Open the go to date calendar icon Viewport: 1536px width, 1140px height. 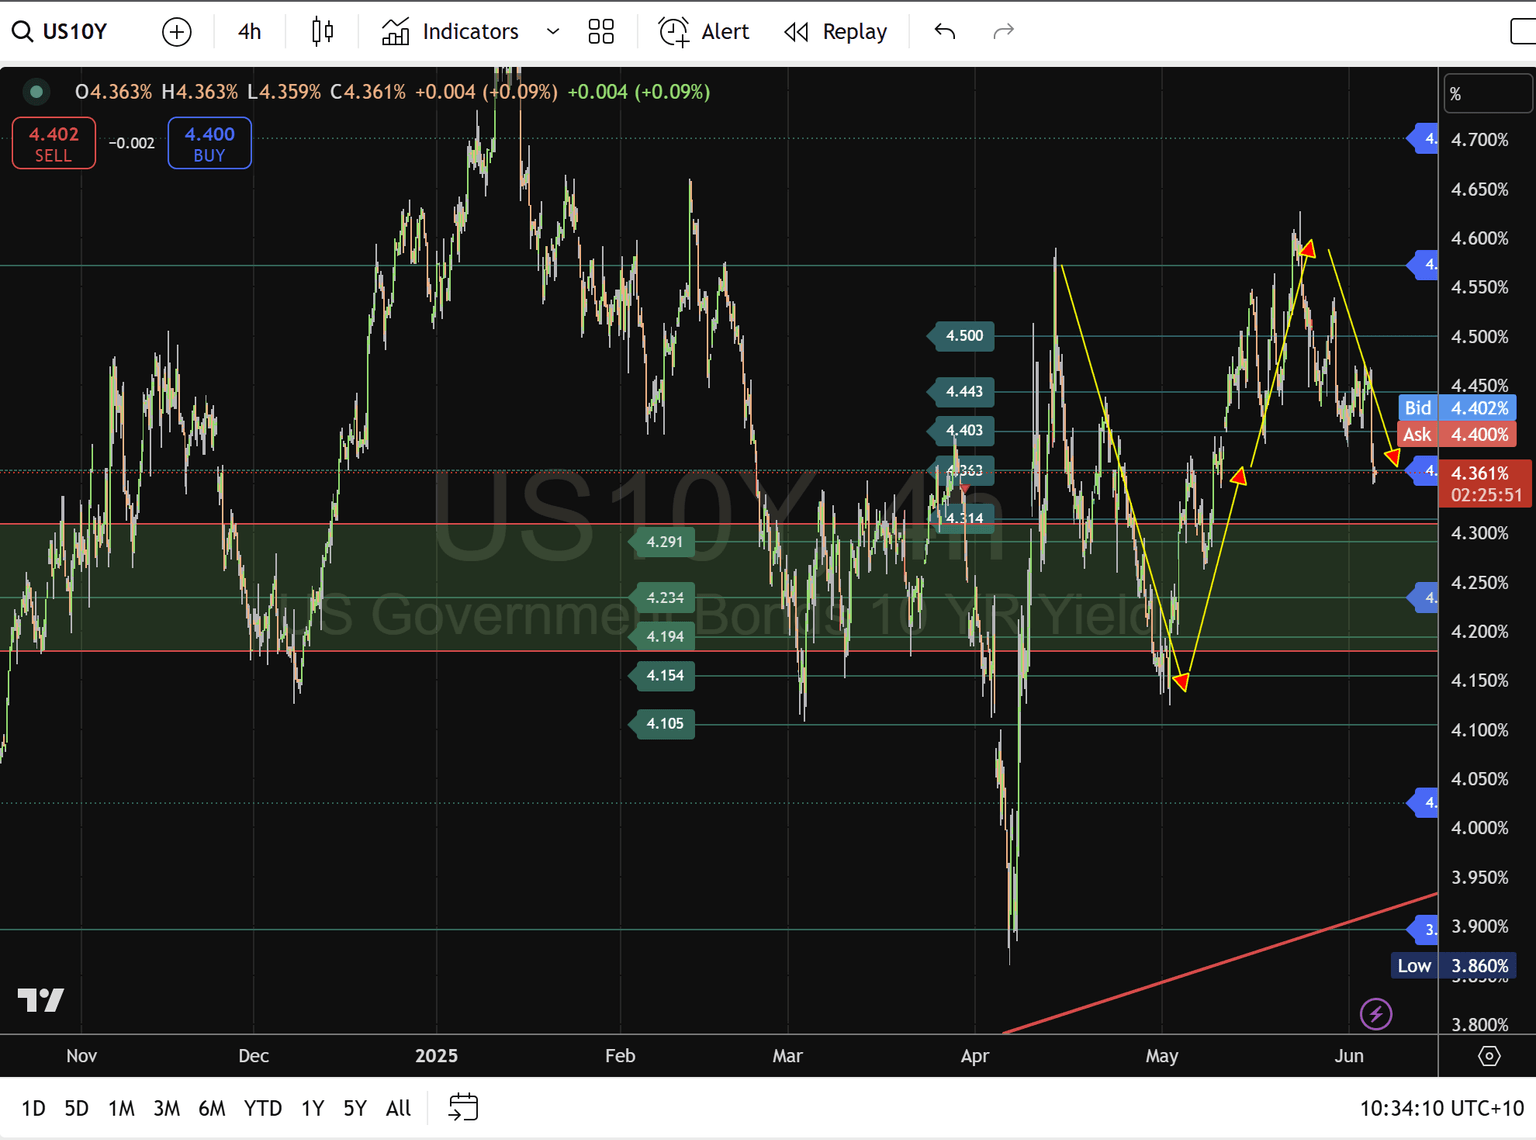point(463,1107)
